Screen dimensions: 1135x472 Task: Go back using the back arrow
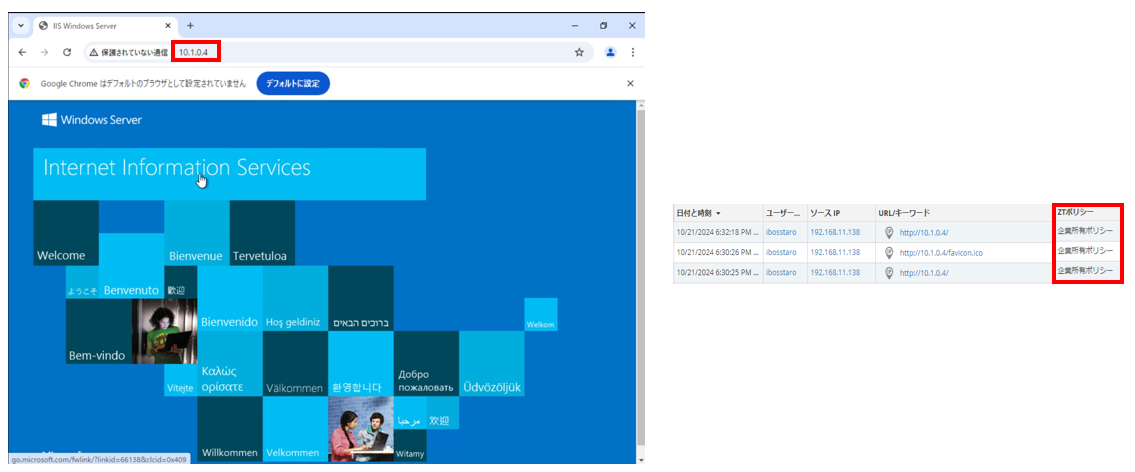(x=22, y=52)
